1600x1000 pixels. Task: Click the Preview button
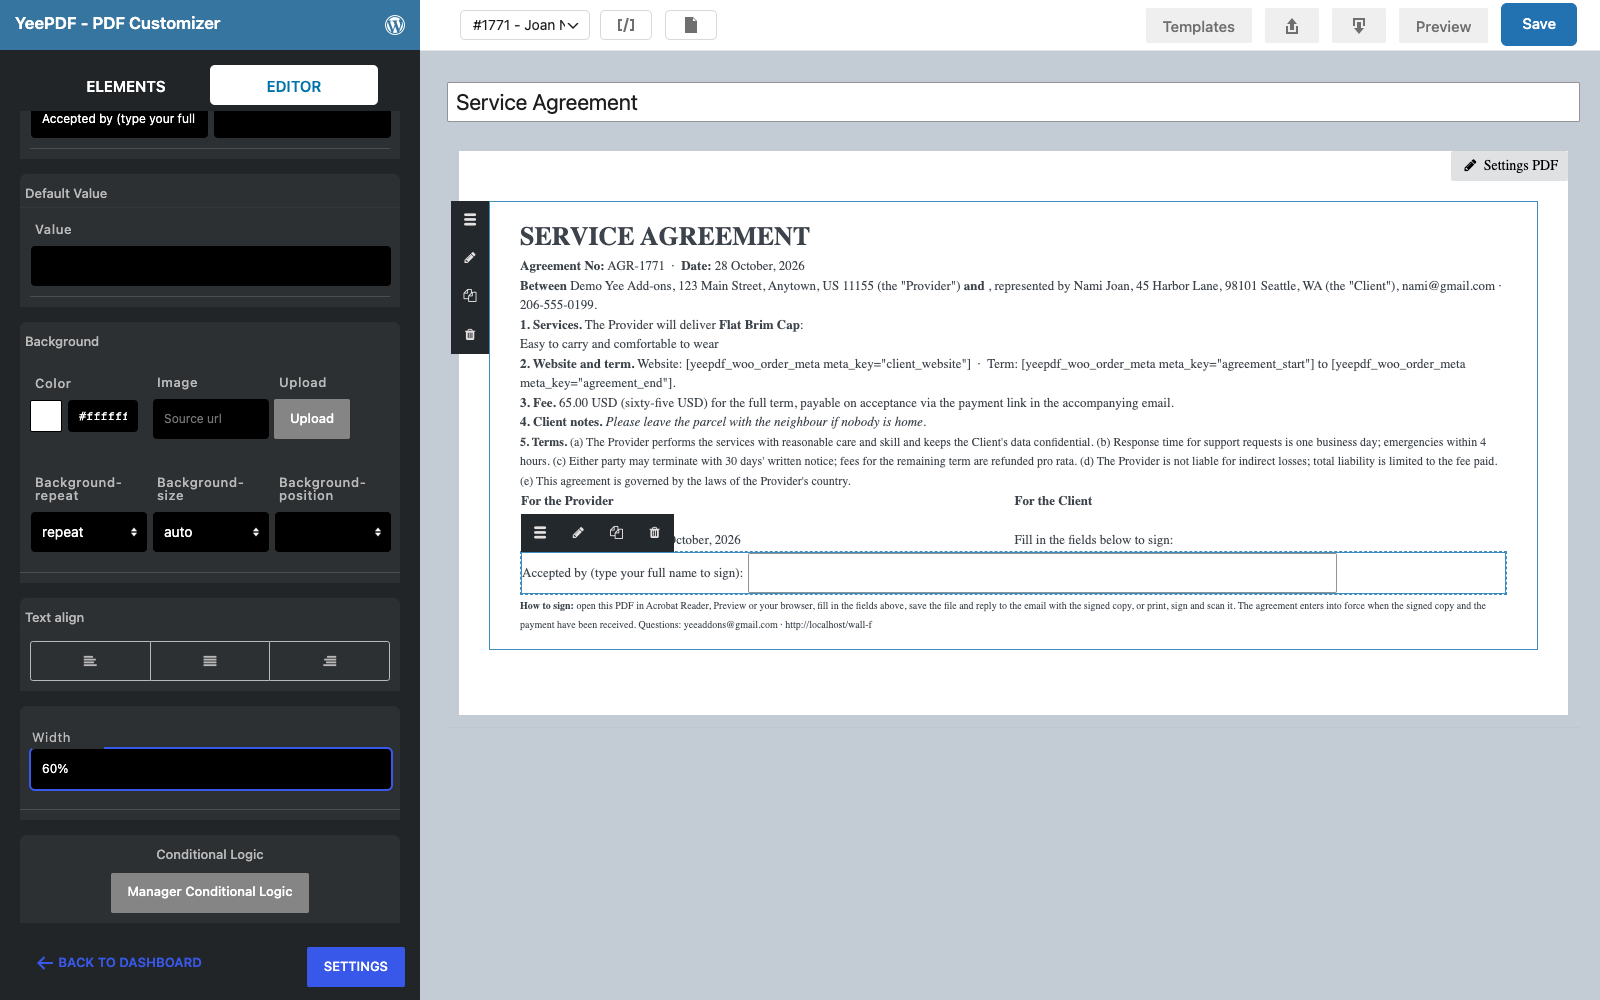[x=1443, y=26]
